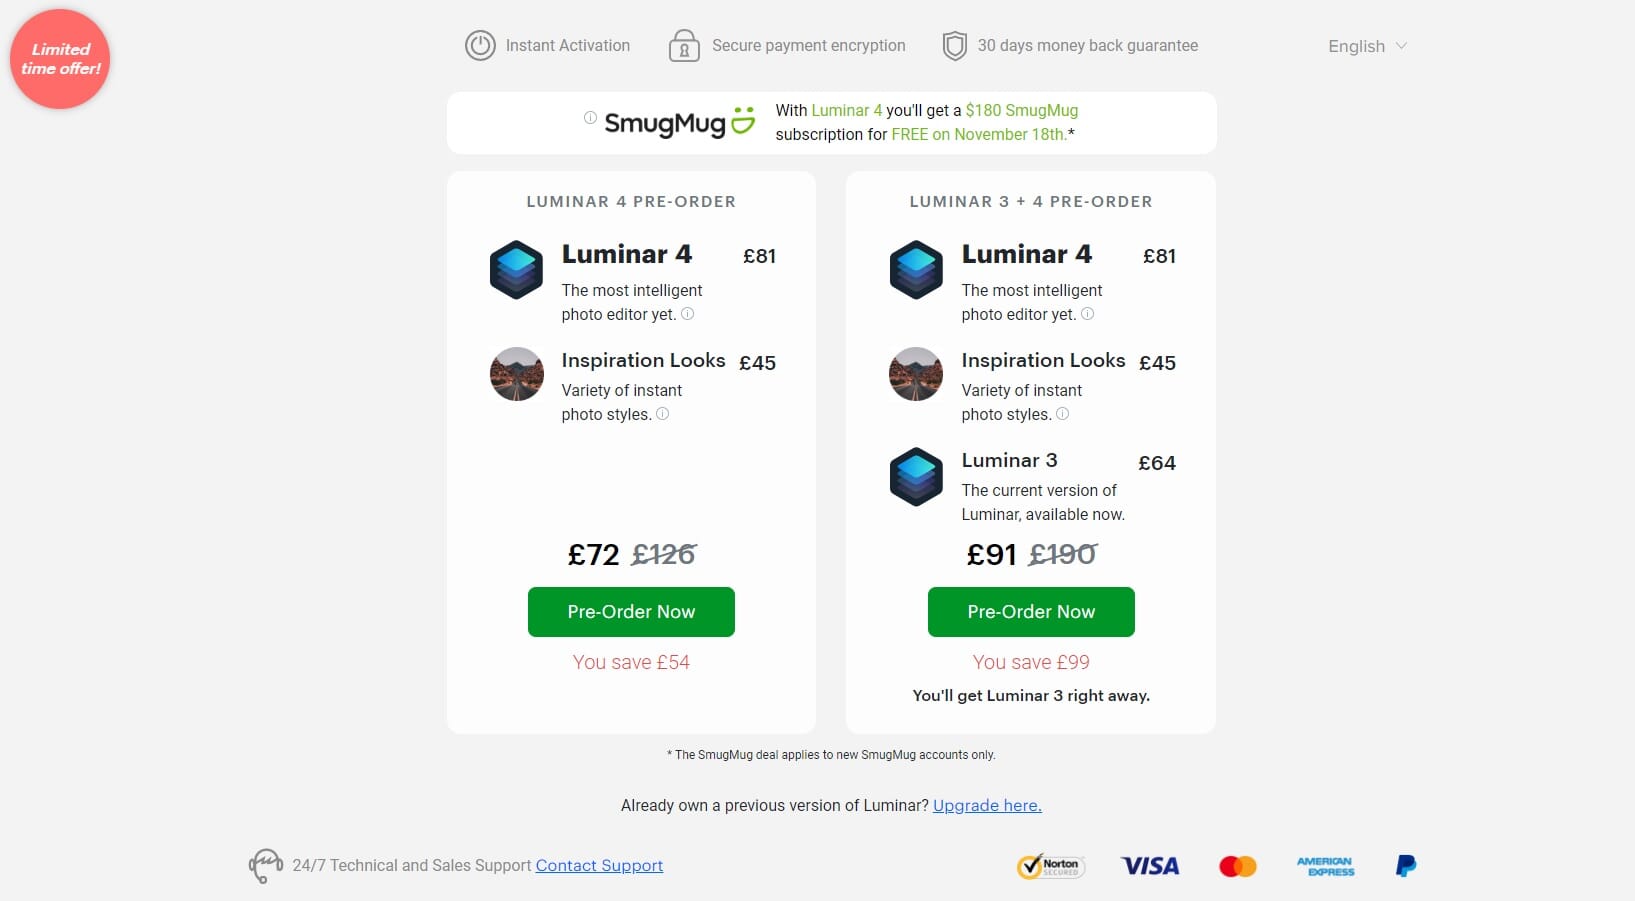Click the info icon beside SmugMug logo
Viewport: 1635px width, 901px height.
coord(590,118)
